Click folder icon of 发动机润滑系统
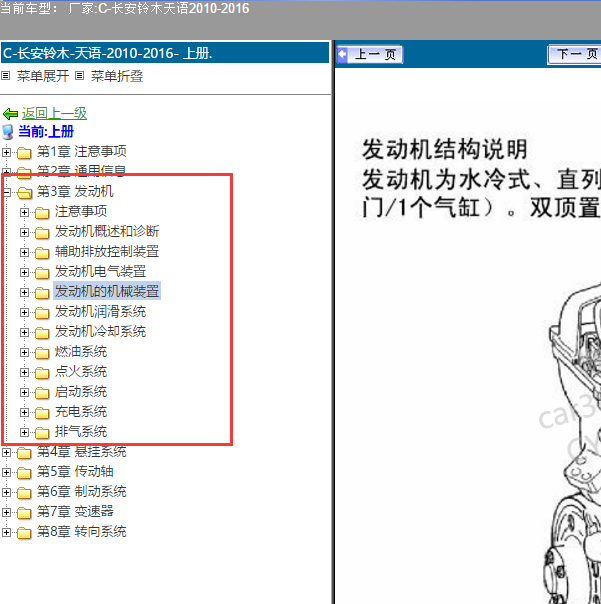The width and height of the screenshot is (601, 604). (42, 313)
